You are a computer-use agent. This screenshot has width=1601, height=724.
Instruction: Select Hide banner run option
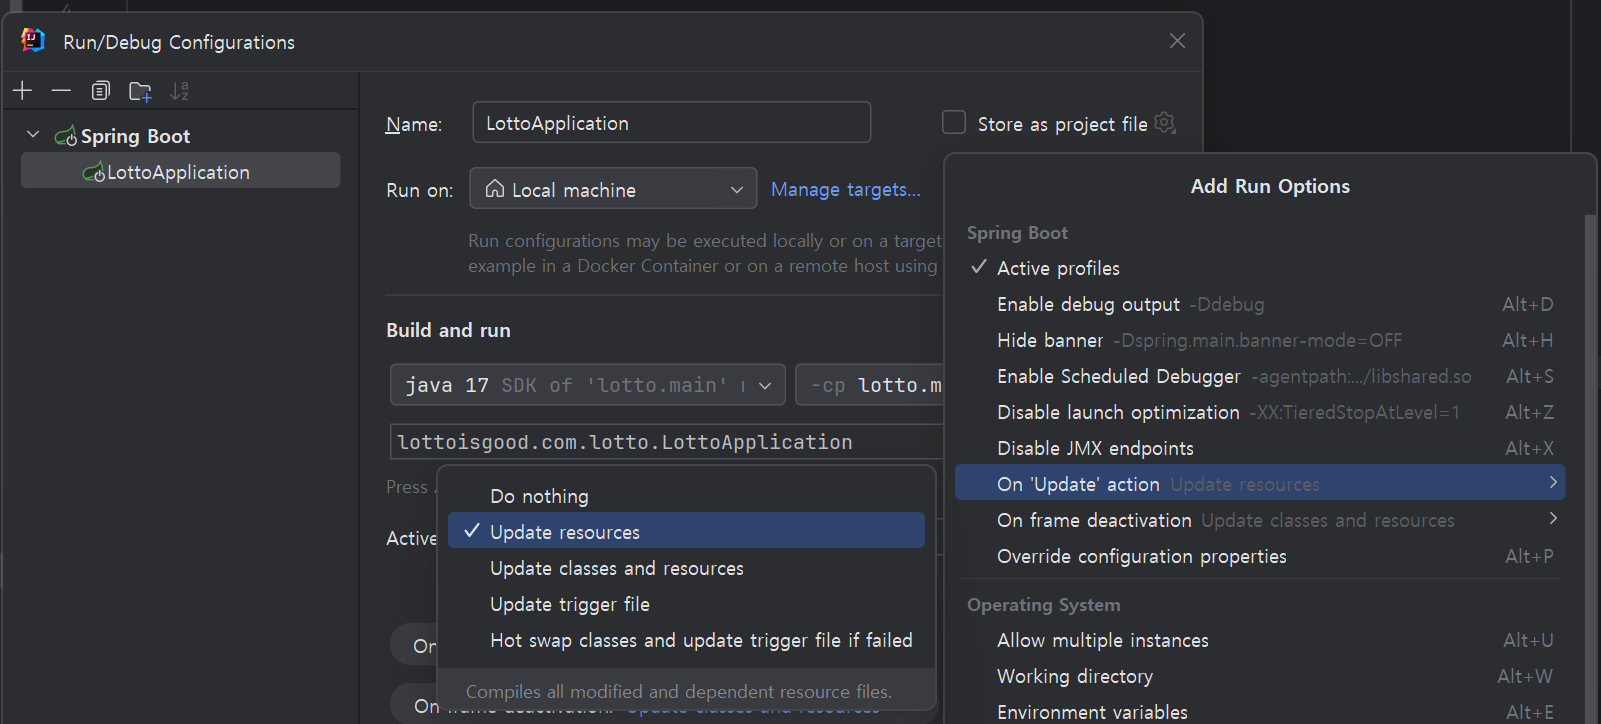click(1260, 340)
